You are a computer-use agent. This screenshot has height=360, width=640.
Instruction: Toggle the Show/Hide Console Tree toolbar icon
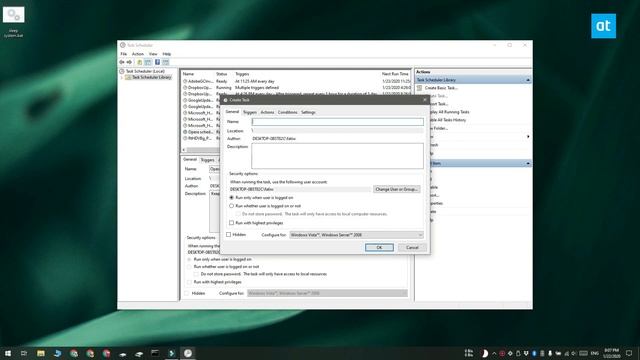point(148,62)
